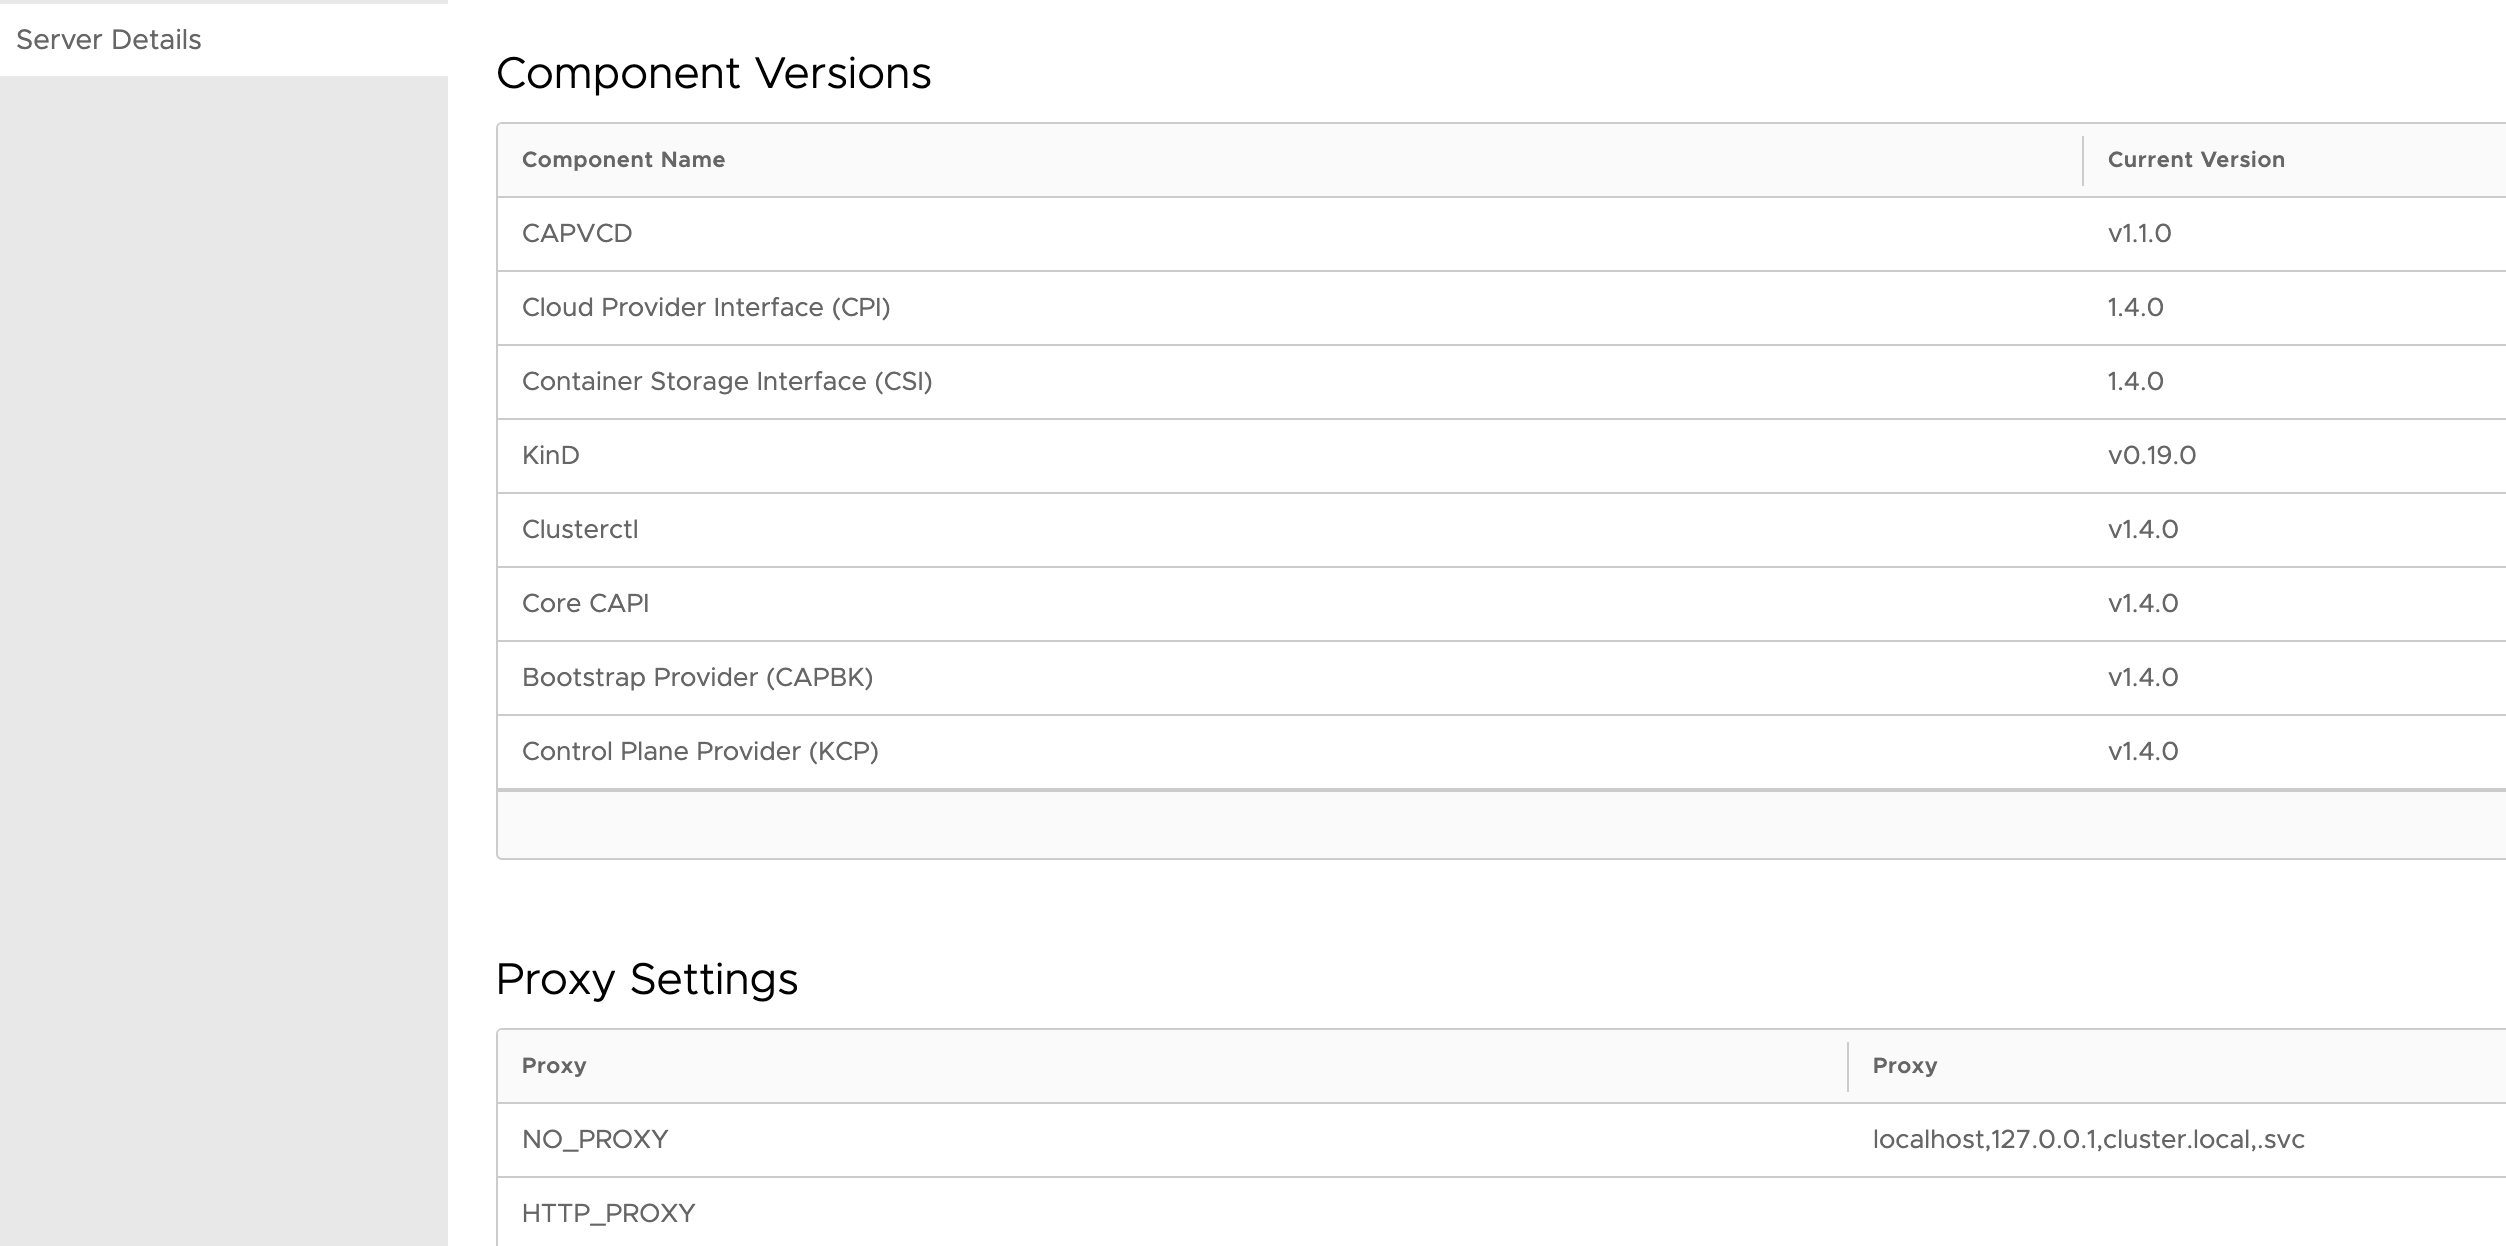Select Cloud Provider Interface (CPI) row
This screenshot has height=1246, width=2506.
pos(705,308)
